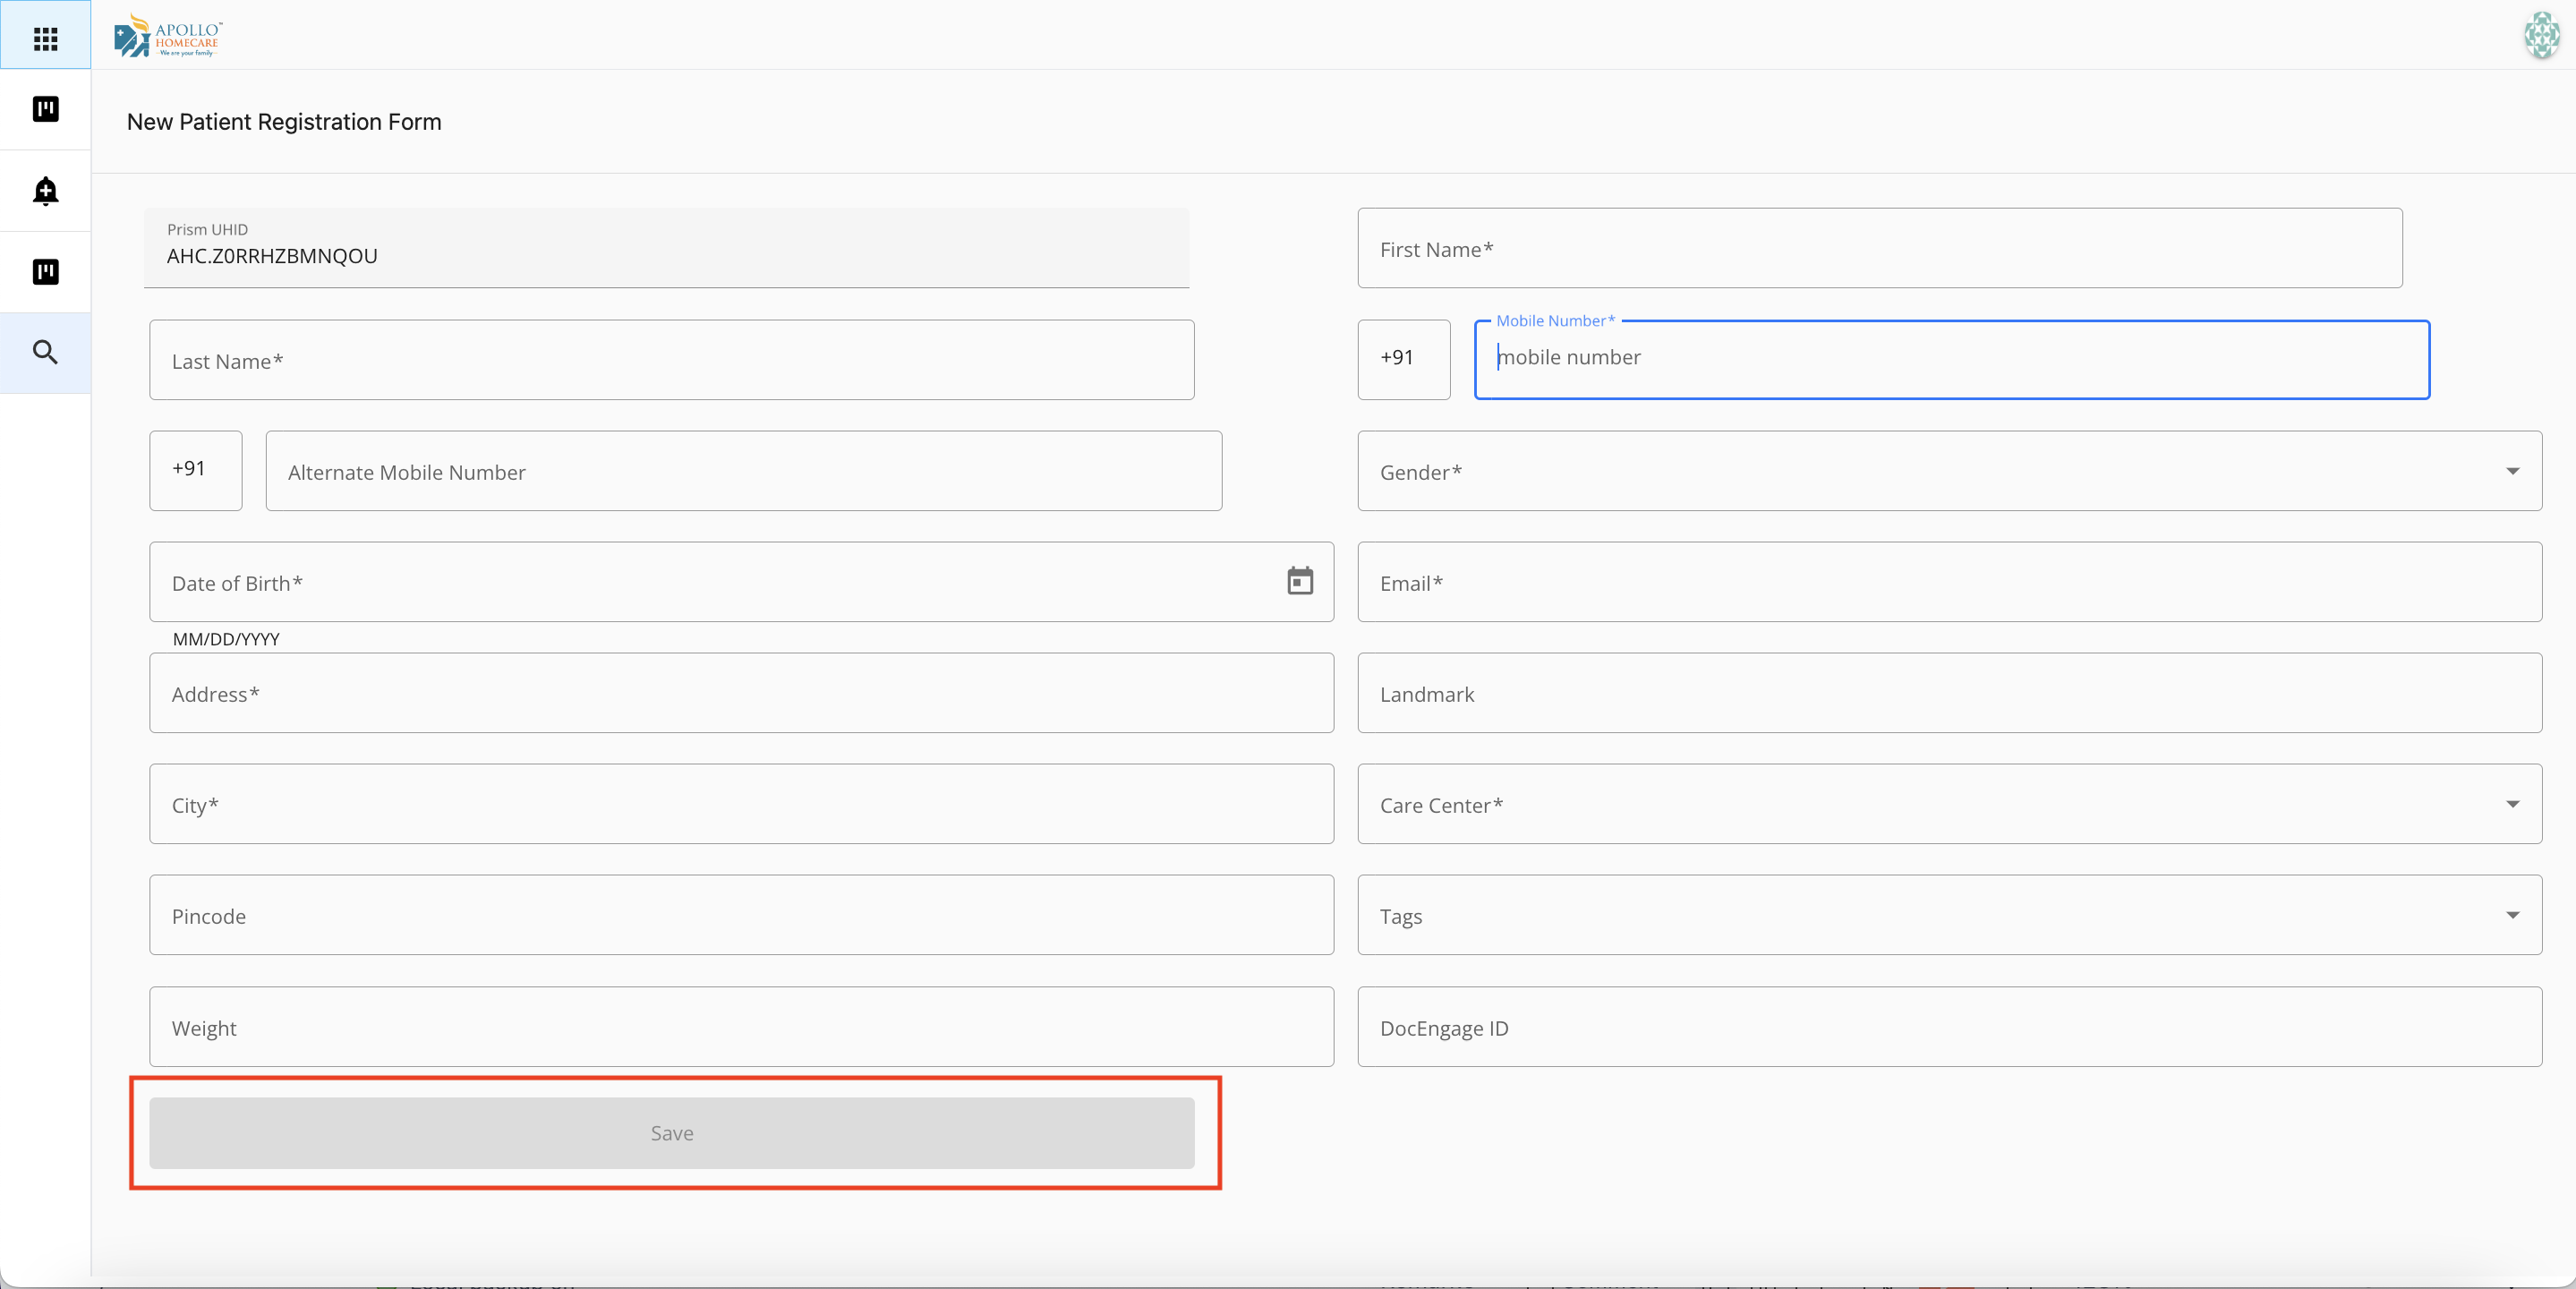Click the DocEngage ID field

click(1948, 1027)
